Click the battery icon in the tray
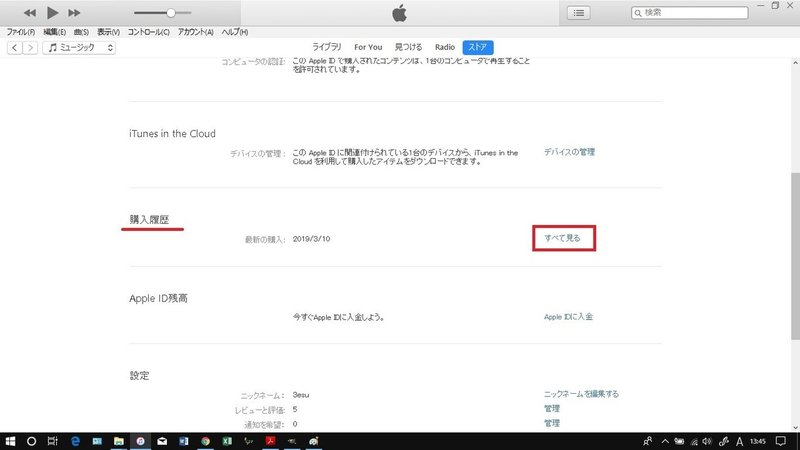This screenshot has height=450, width=800. tap(679, 441)
